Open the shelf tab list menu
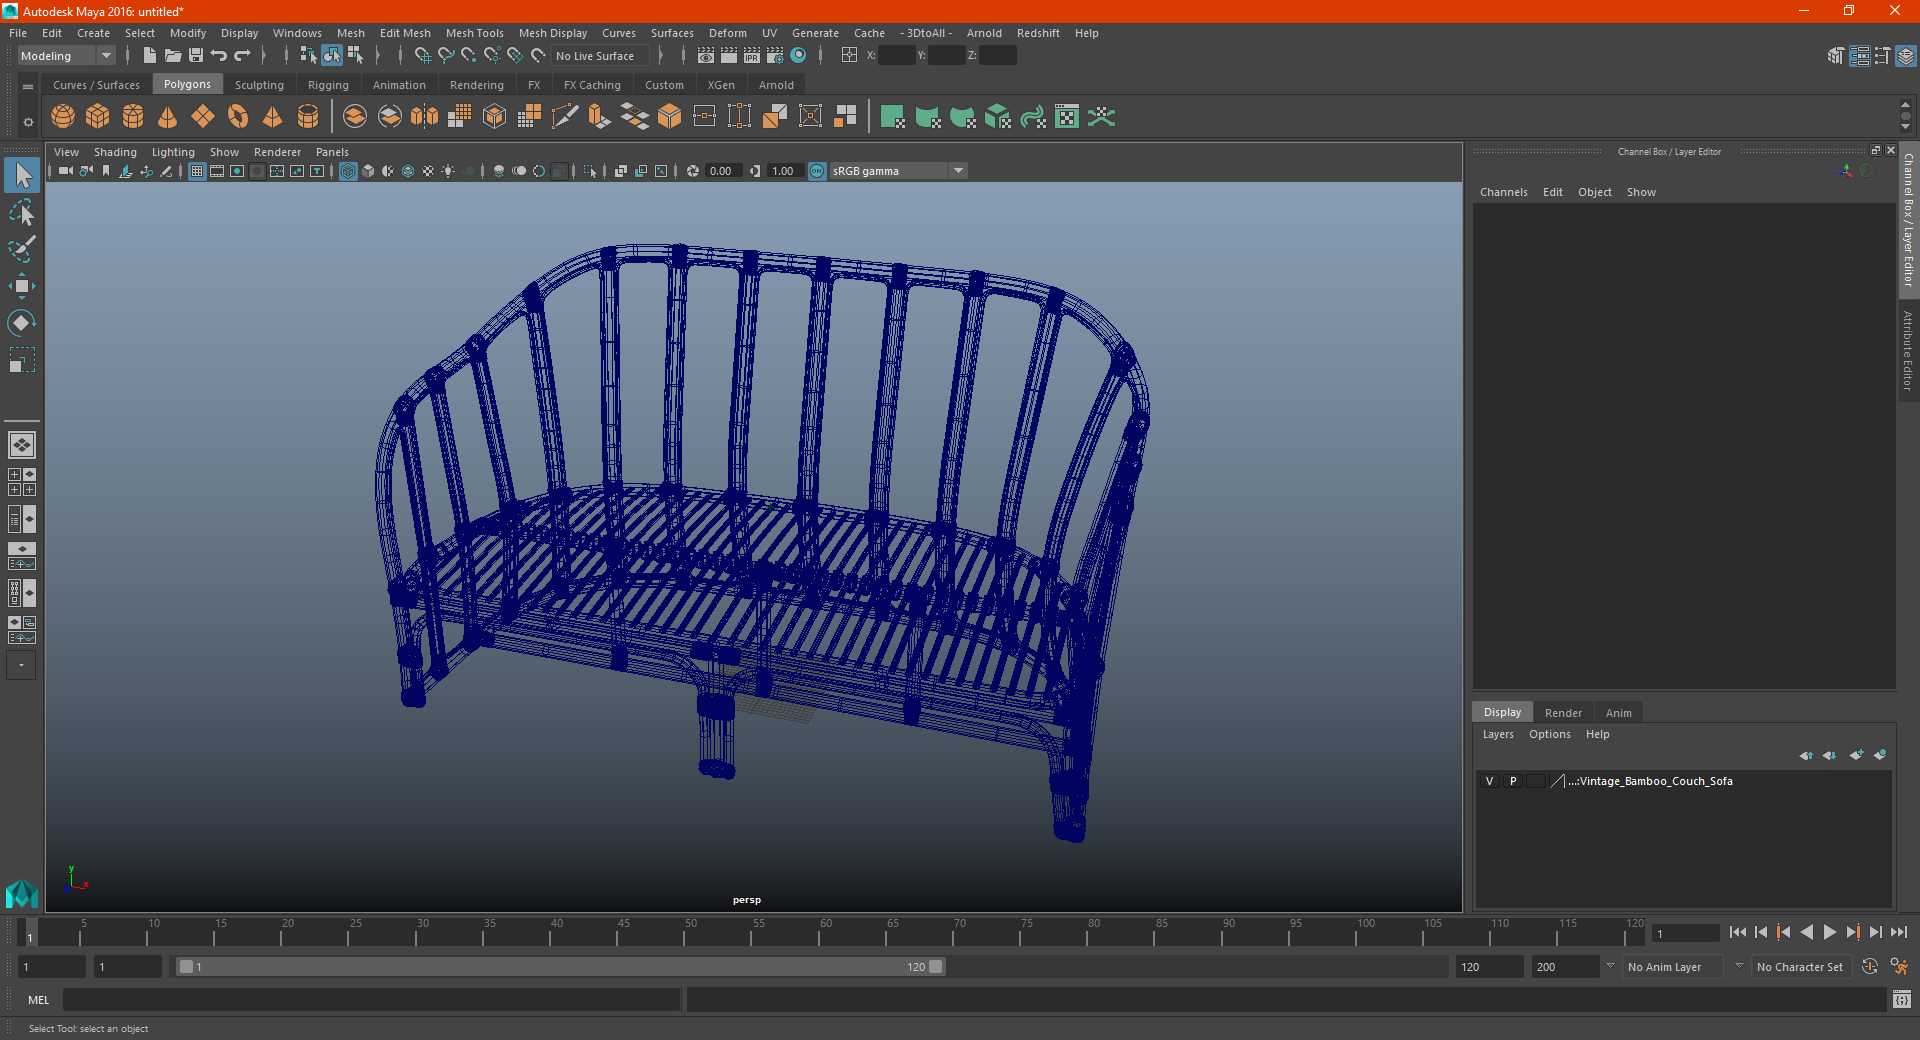 coord(28,87)
